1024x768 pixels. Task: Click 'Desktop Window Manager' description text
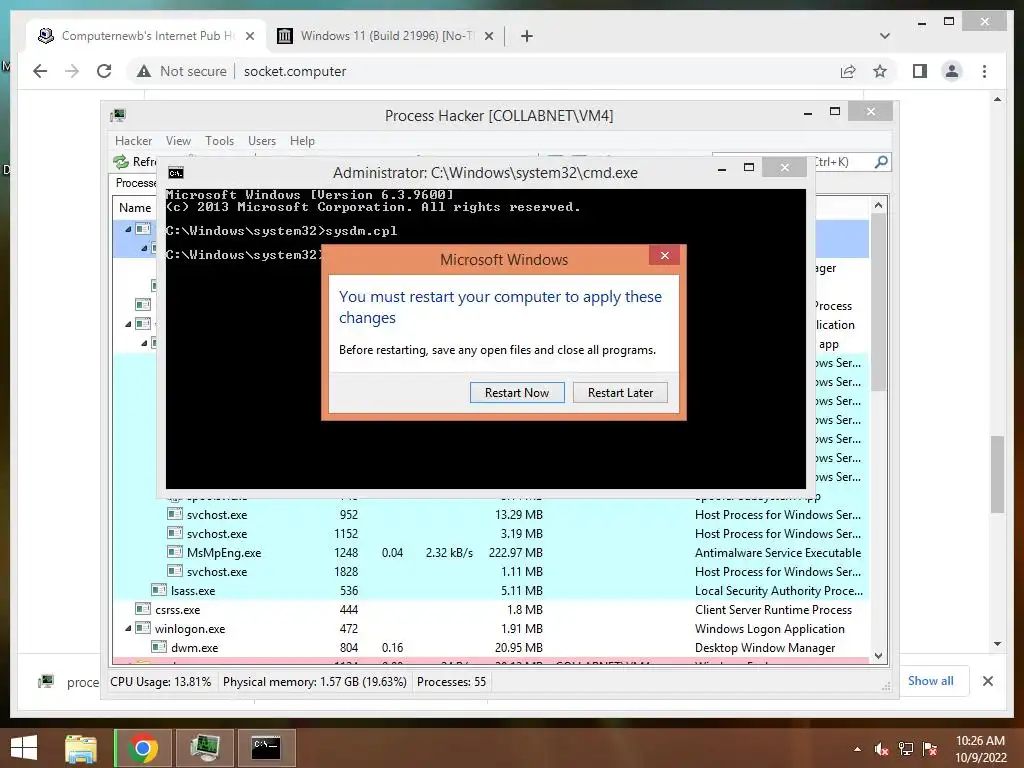765,648
